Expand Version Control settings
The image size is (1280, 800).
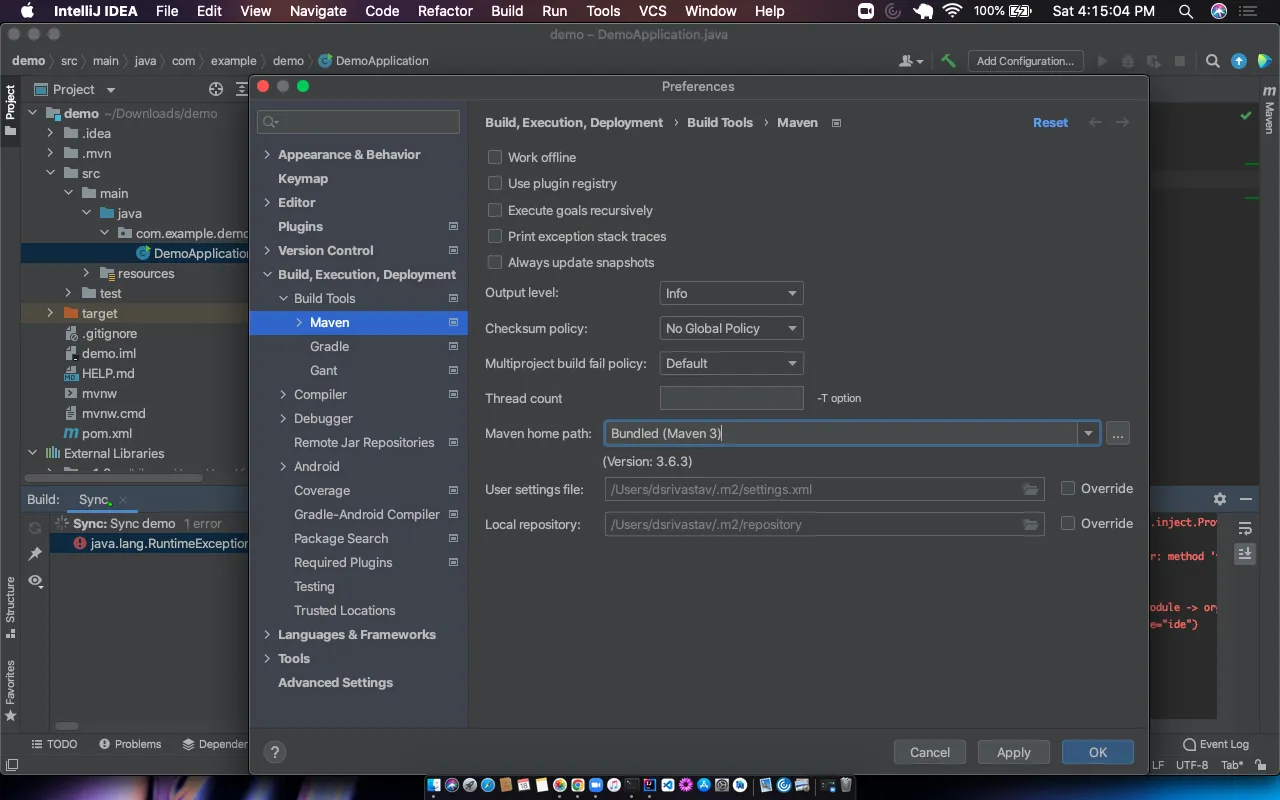[x=267, y=251]
